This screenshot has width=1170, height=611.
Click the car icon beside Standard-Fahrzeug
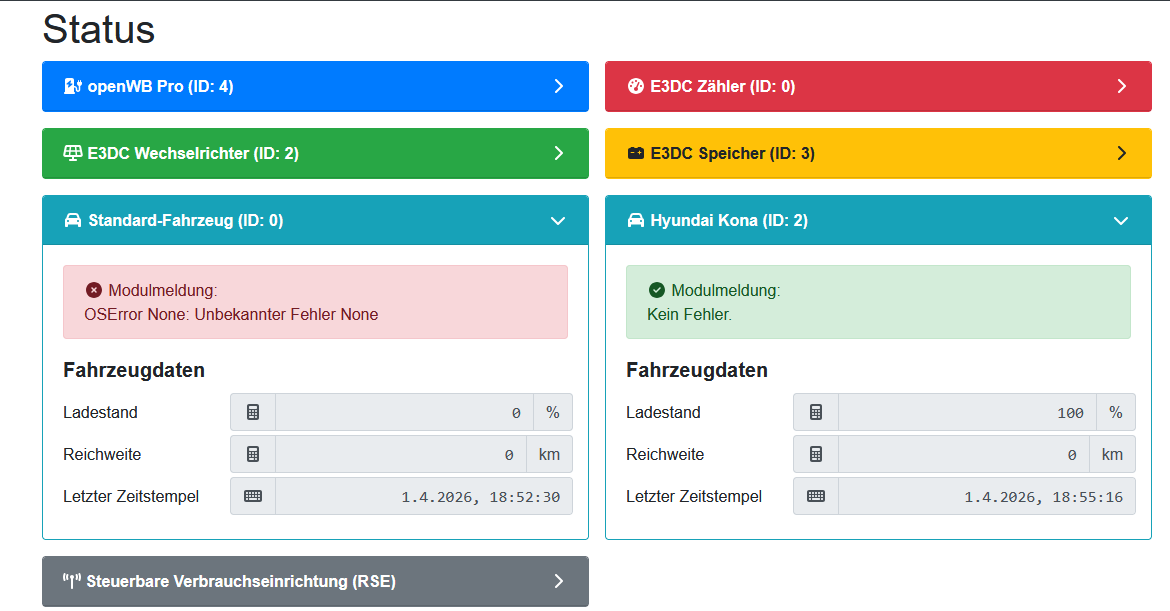pos(72,220)
